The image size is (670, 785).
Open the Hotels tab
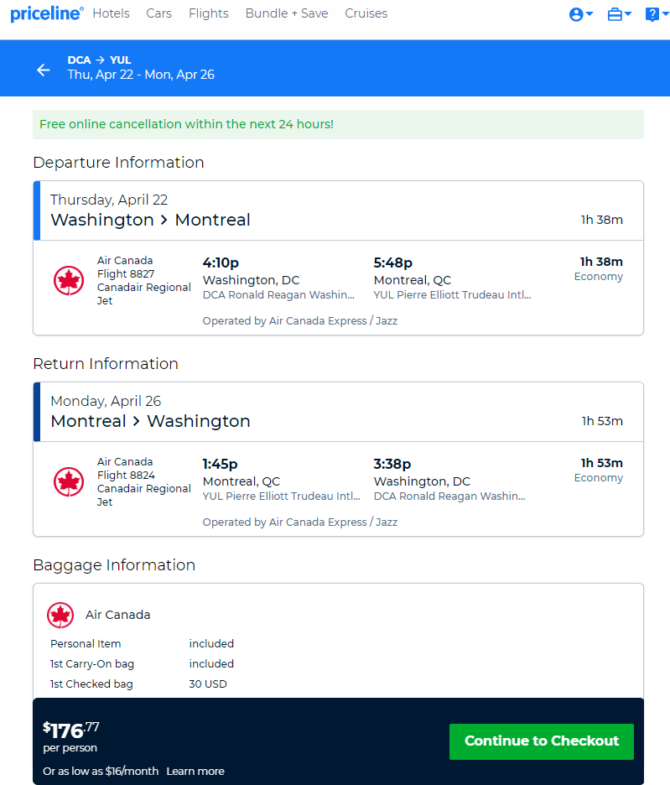point(111,14)
